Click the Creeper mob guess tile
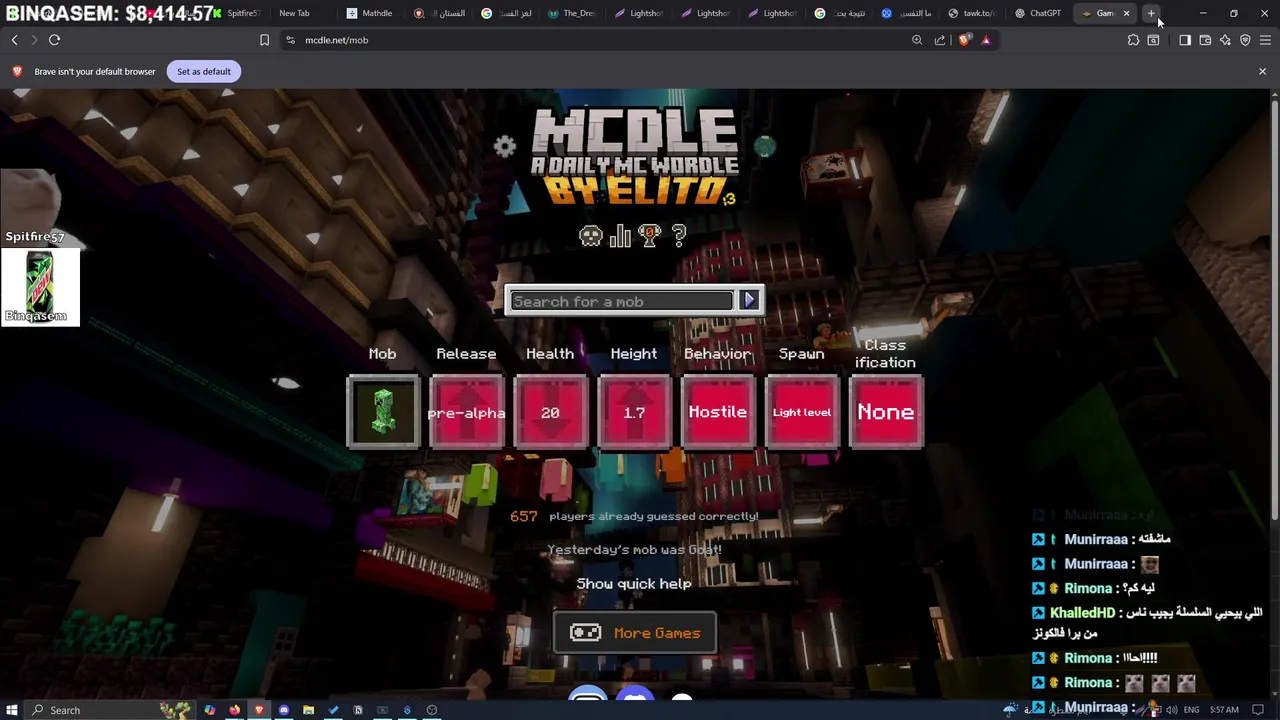 tap(383, 412)
